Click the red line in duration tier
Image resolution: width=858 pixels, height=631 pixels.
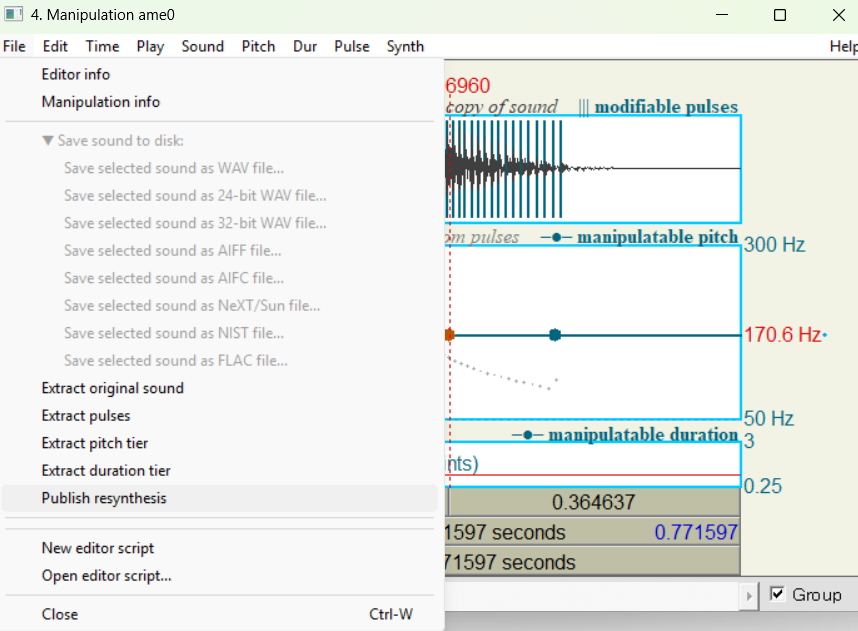click(x=593, y=474)
